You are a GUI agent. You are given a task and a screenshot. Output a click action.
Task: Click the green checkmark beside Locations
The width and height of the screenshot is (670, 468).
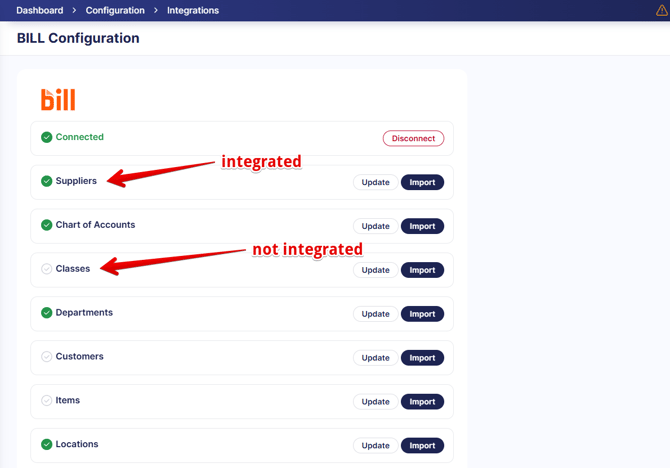[47, 445]
